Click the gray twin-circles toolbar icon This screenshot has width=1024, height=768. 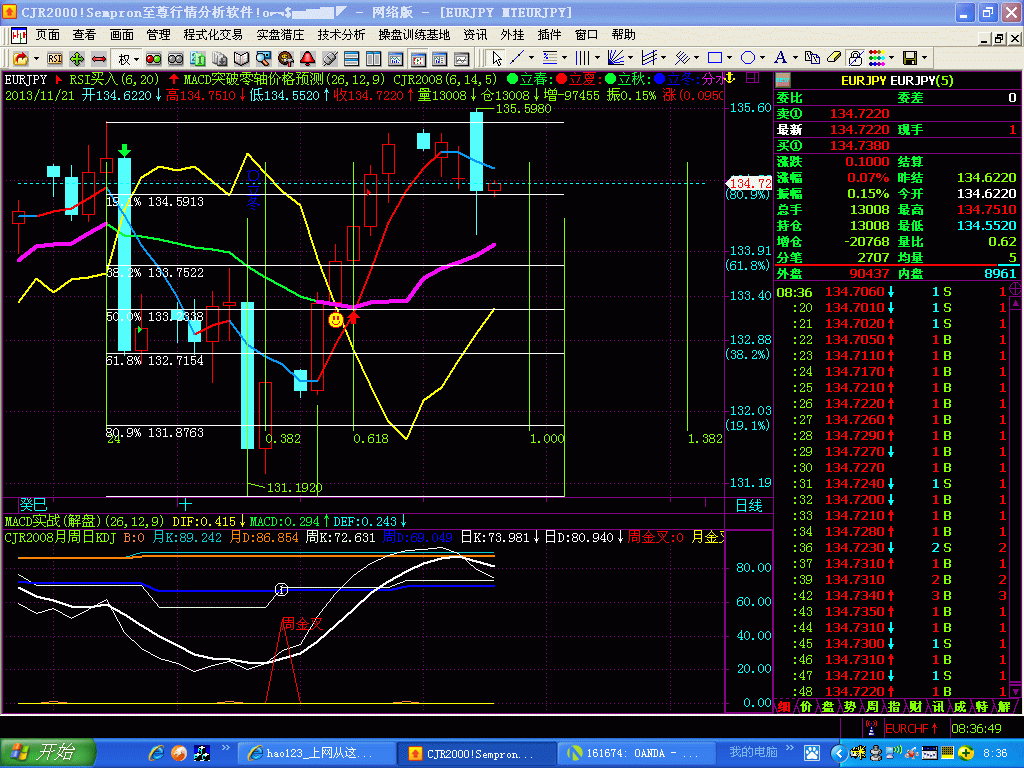(x=176, y=59)
